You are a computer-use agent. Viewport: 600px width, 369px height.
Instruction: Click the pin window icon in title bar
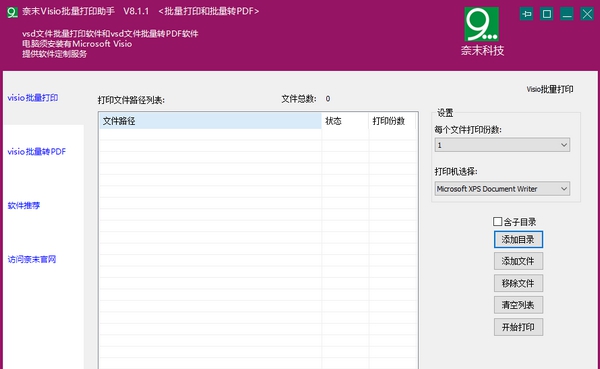tap(527, 15)
